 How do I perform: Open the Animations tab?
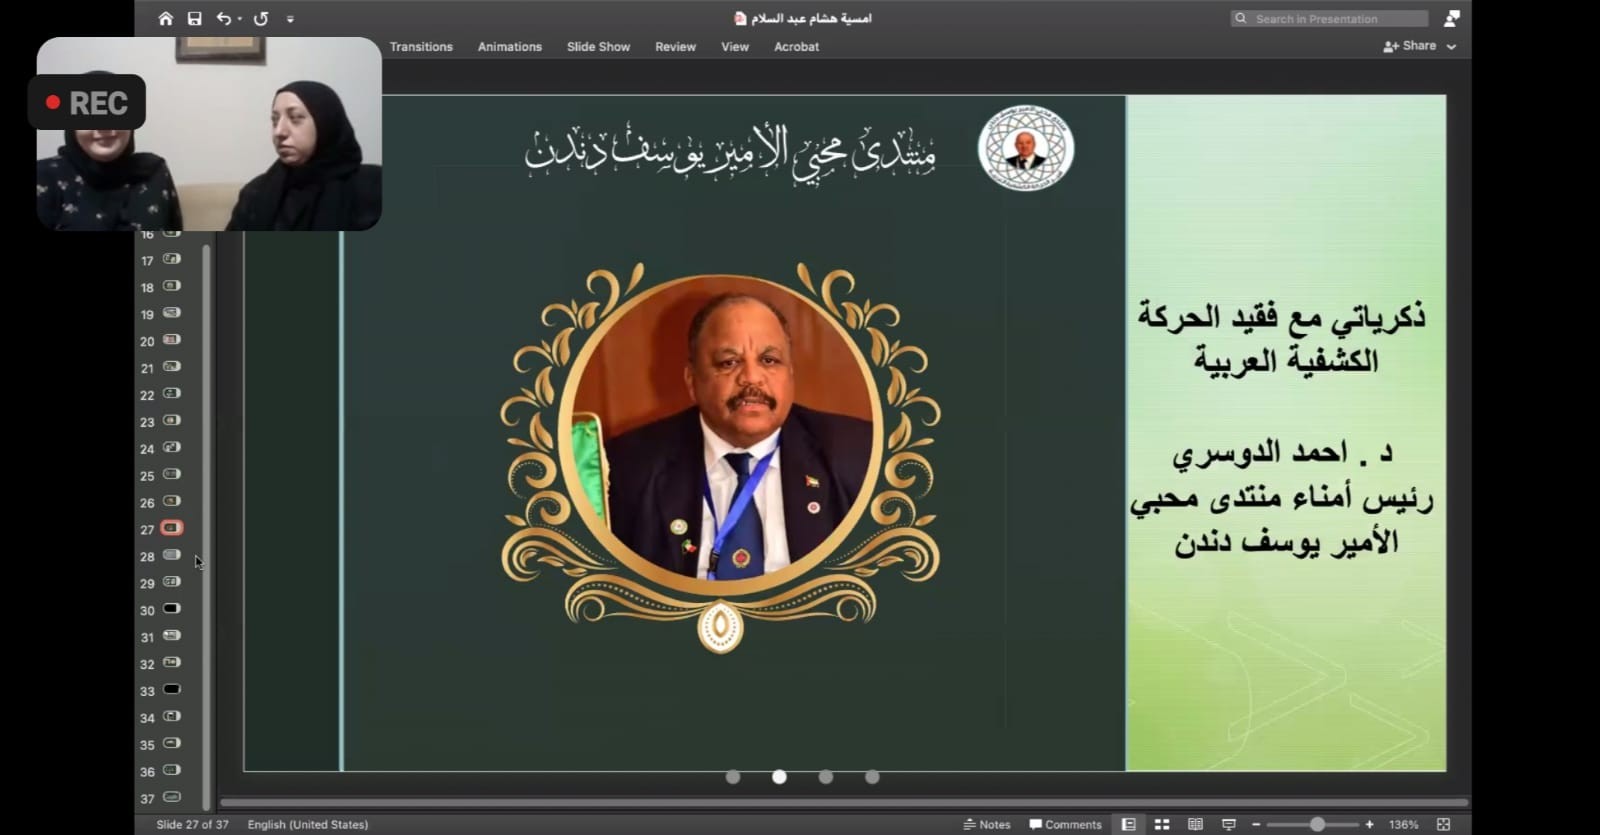pos(509,46)
